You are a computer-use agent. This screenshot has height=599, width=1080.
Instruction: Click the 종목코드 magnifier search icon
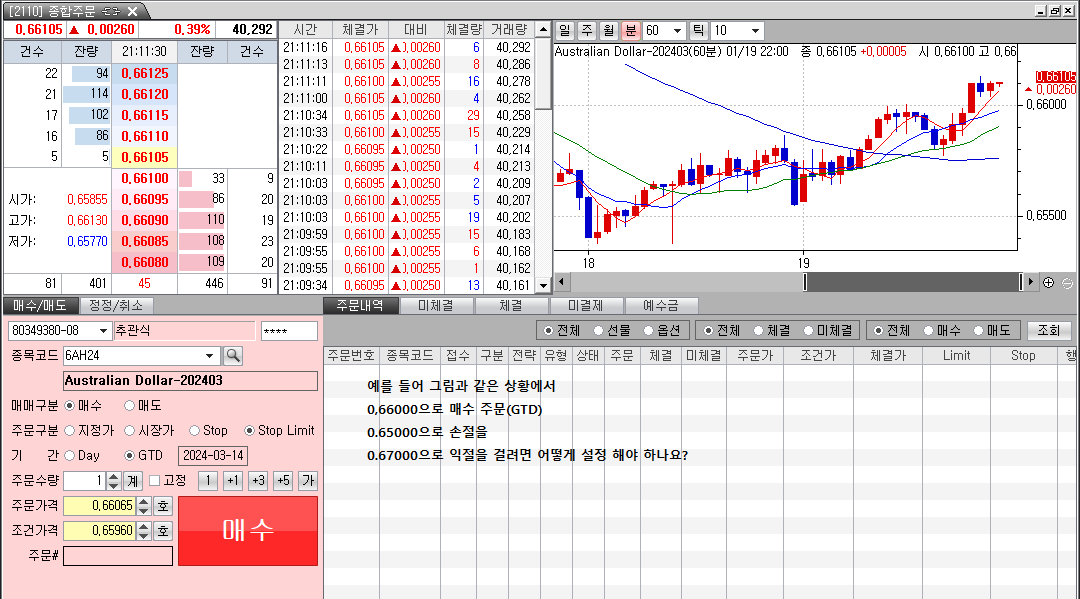tap(233, 355)
